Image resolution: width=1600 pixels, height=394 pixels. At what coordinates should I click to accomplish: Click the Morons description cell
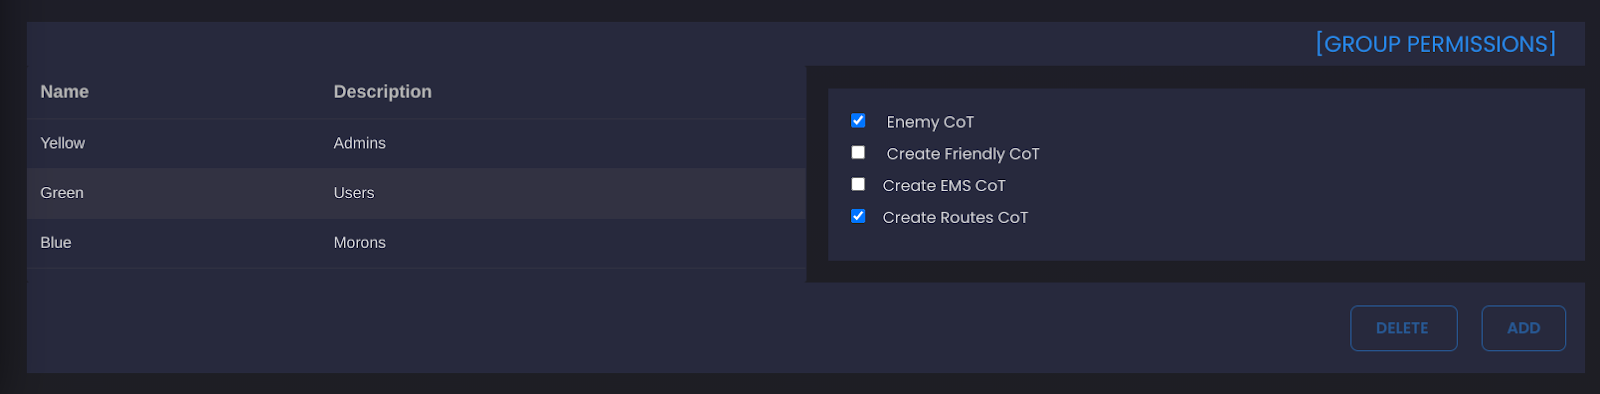359,243
